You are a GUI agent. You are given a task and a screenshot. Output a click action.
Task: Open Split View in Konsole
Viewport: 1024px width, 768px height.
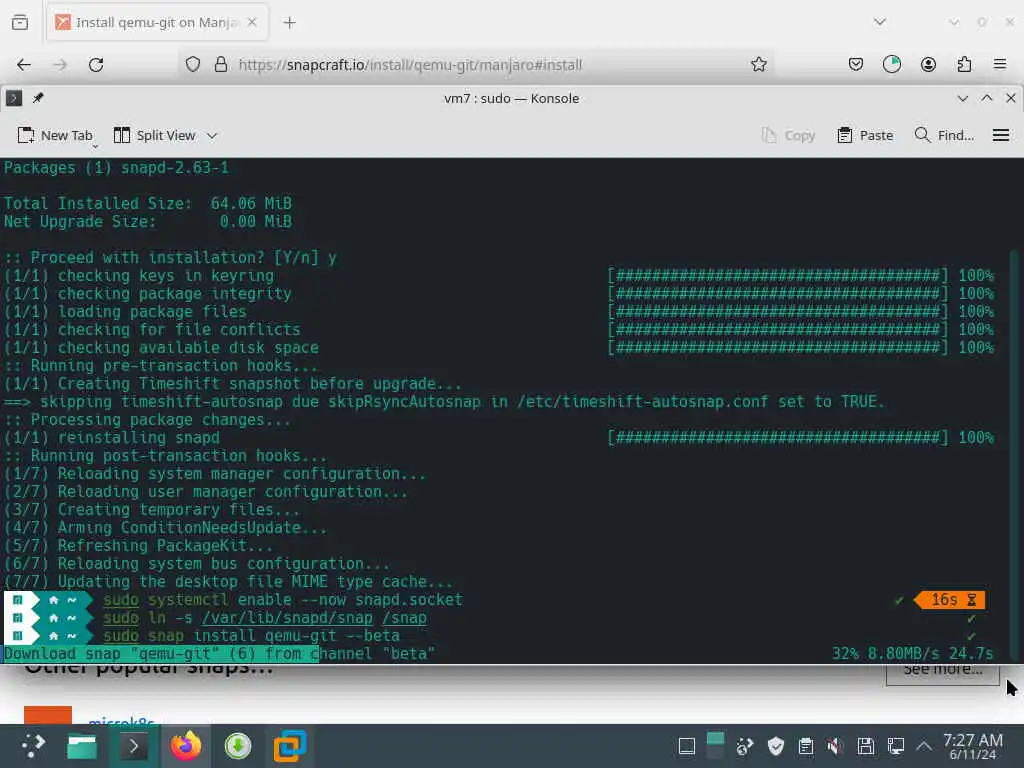(x=155, y=135)
